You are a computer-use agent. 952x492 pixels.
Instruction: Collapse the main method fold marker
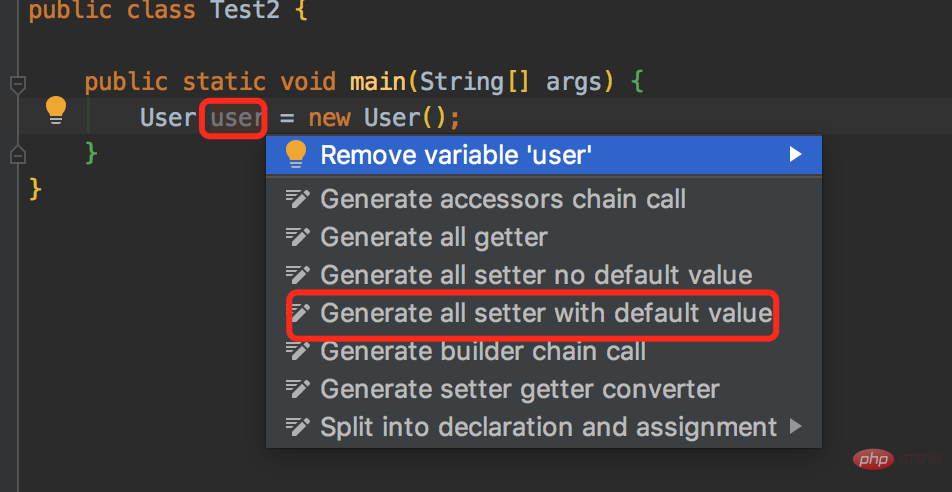point(17,82)
